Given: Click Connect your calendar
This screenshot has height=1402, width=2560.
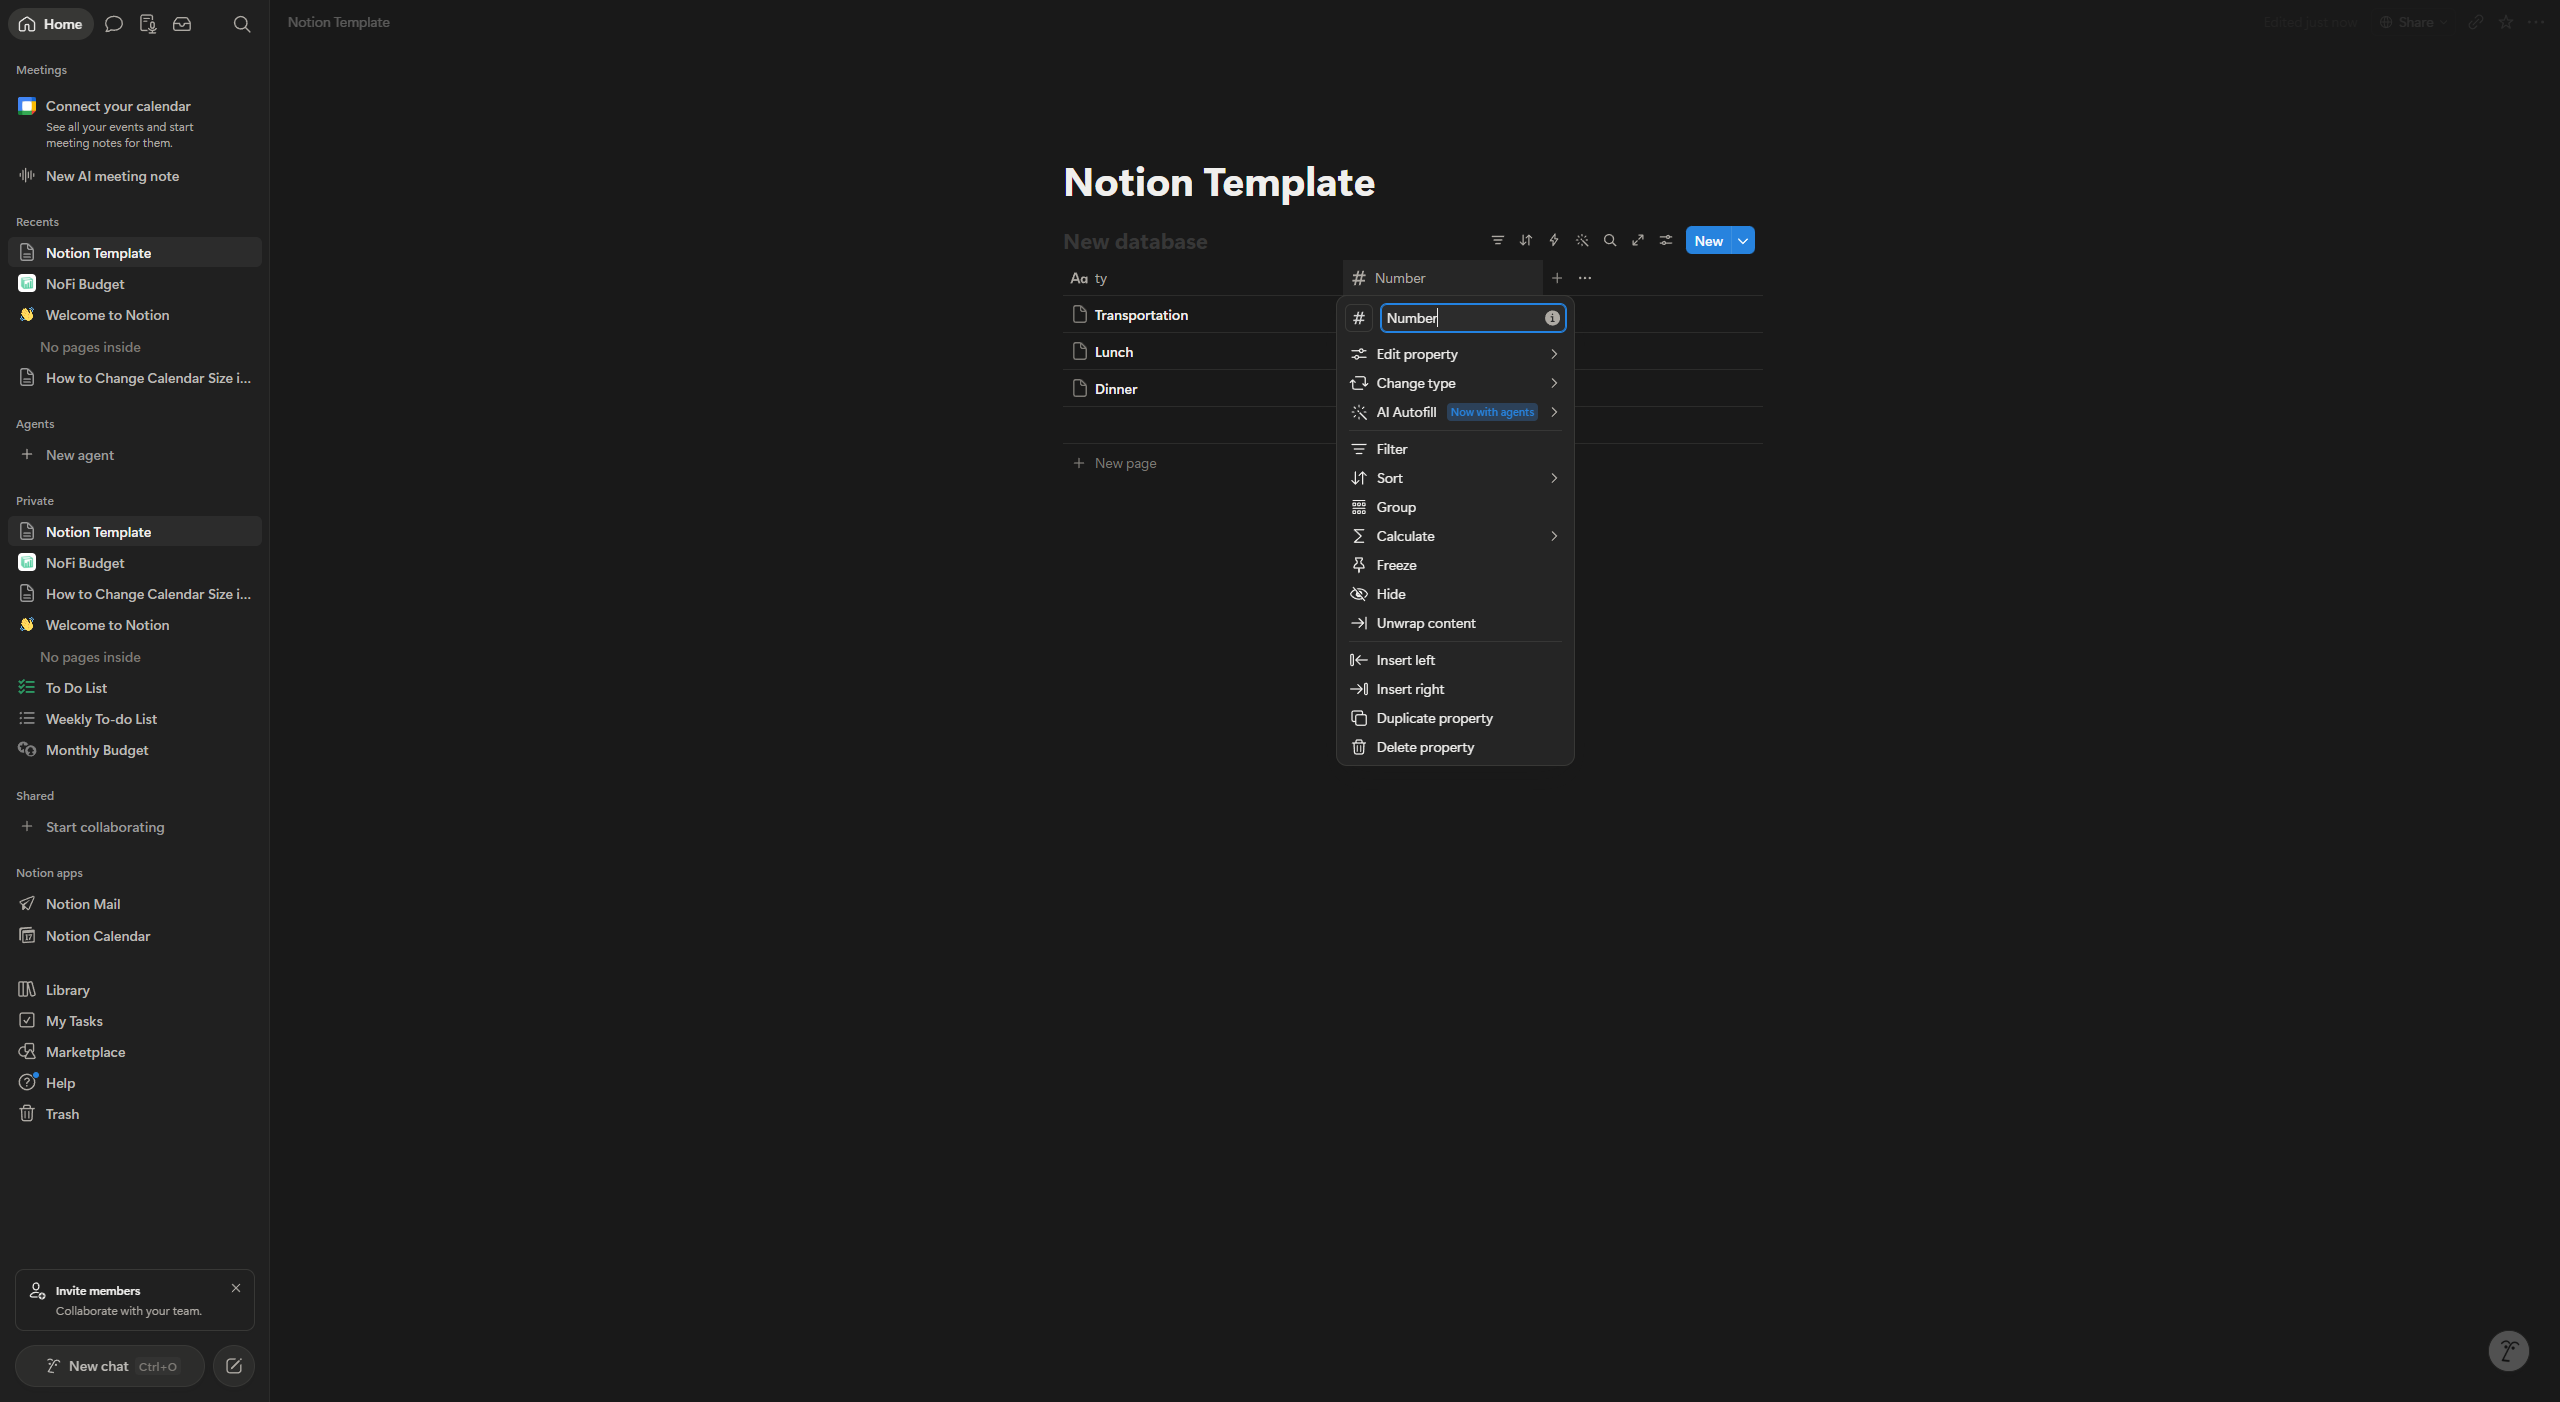Looking at the screenshot, I should tap(135, 123).
